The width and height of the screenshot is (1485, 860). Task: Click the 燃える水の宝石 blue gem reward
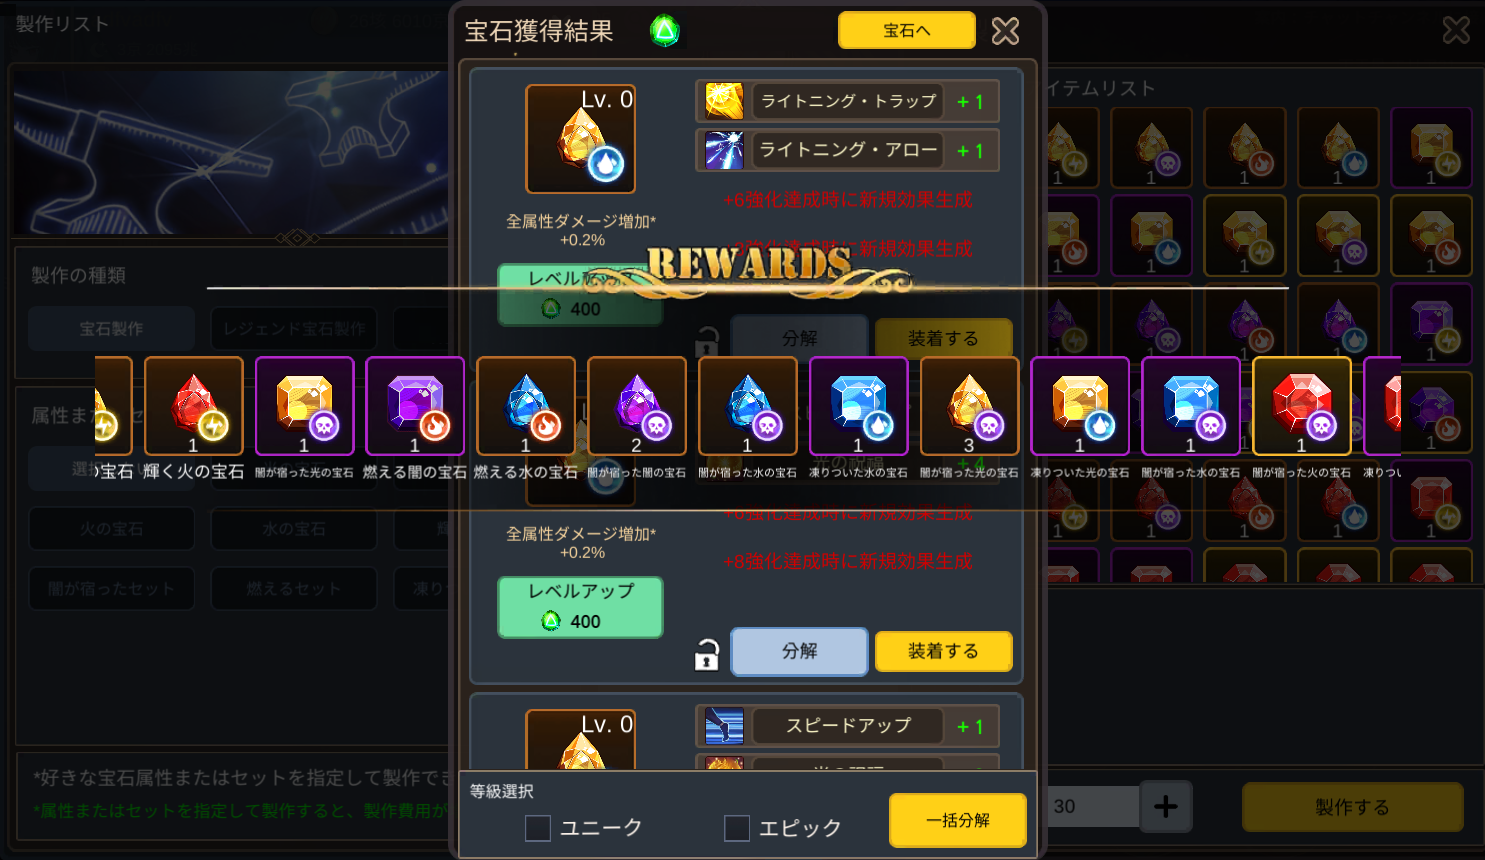coord(526,406)
